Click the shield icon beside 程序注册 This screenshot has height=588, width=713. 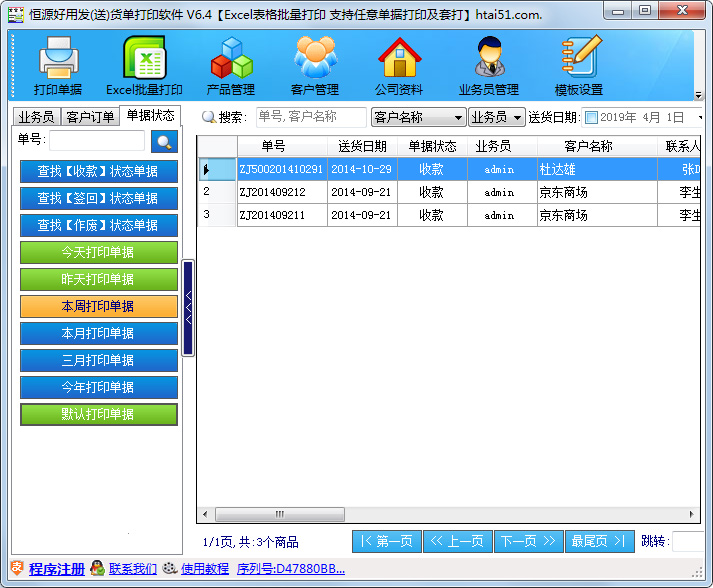17,568
